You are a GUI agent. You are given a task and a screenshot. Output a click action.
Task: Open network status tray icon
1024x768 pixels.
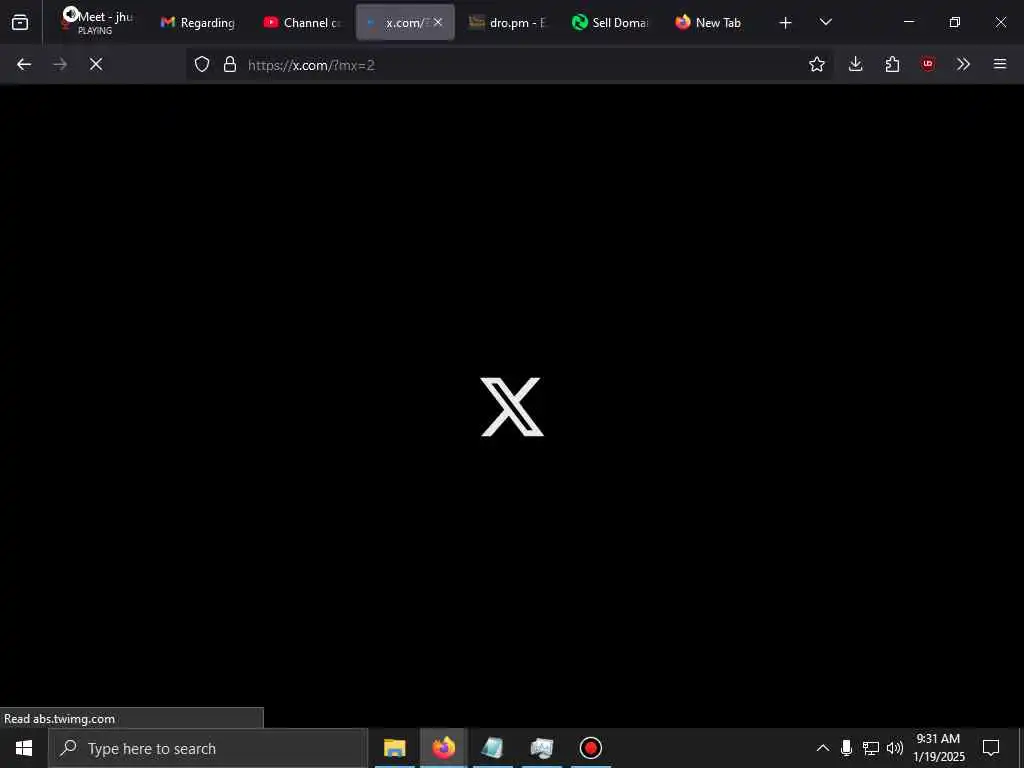[871, 748]
